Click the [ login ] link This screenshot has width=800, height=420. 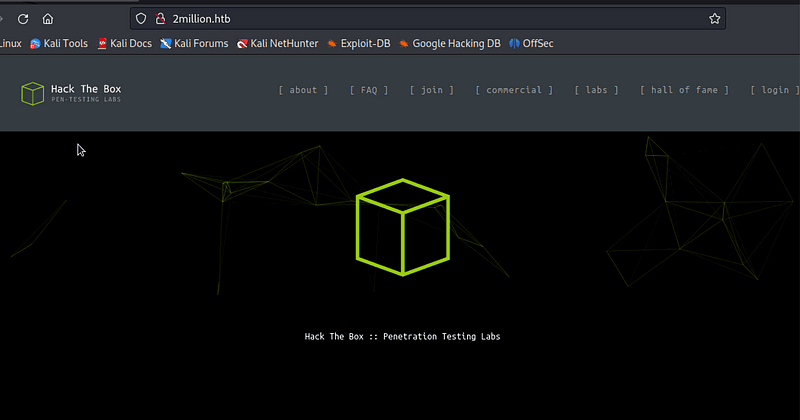[x=773, y=90]
